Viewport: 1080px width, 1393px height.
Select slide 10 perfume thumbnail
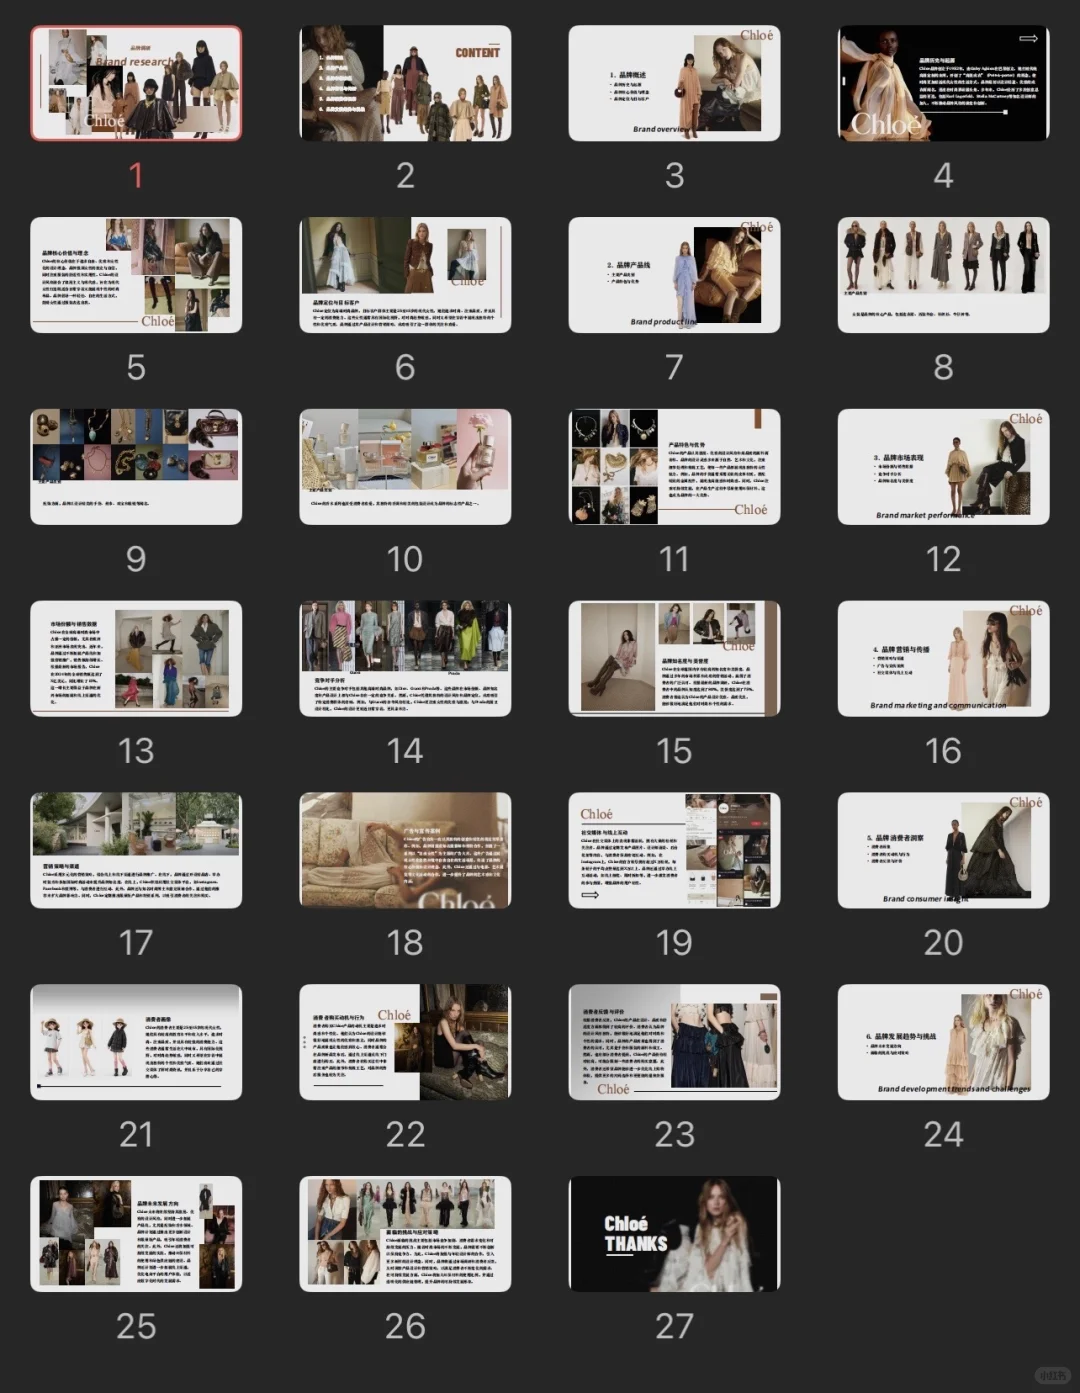[405, 467]
